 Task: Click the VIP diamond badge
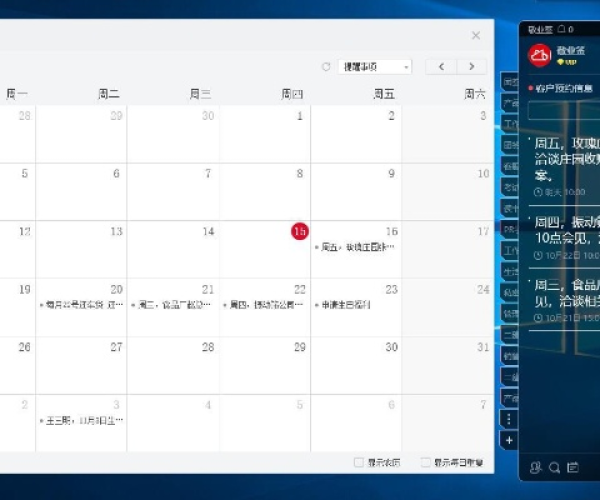click(567, 62)
